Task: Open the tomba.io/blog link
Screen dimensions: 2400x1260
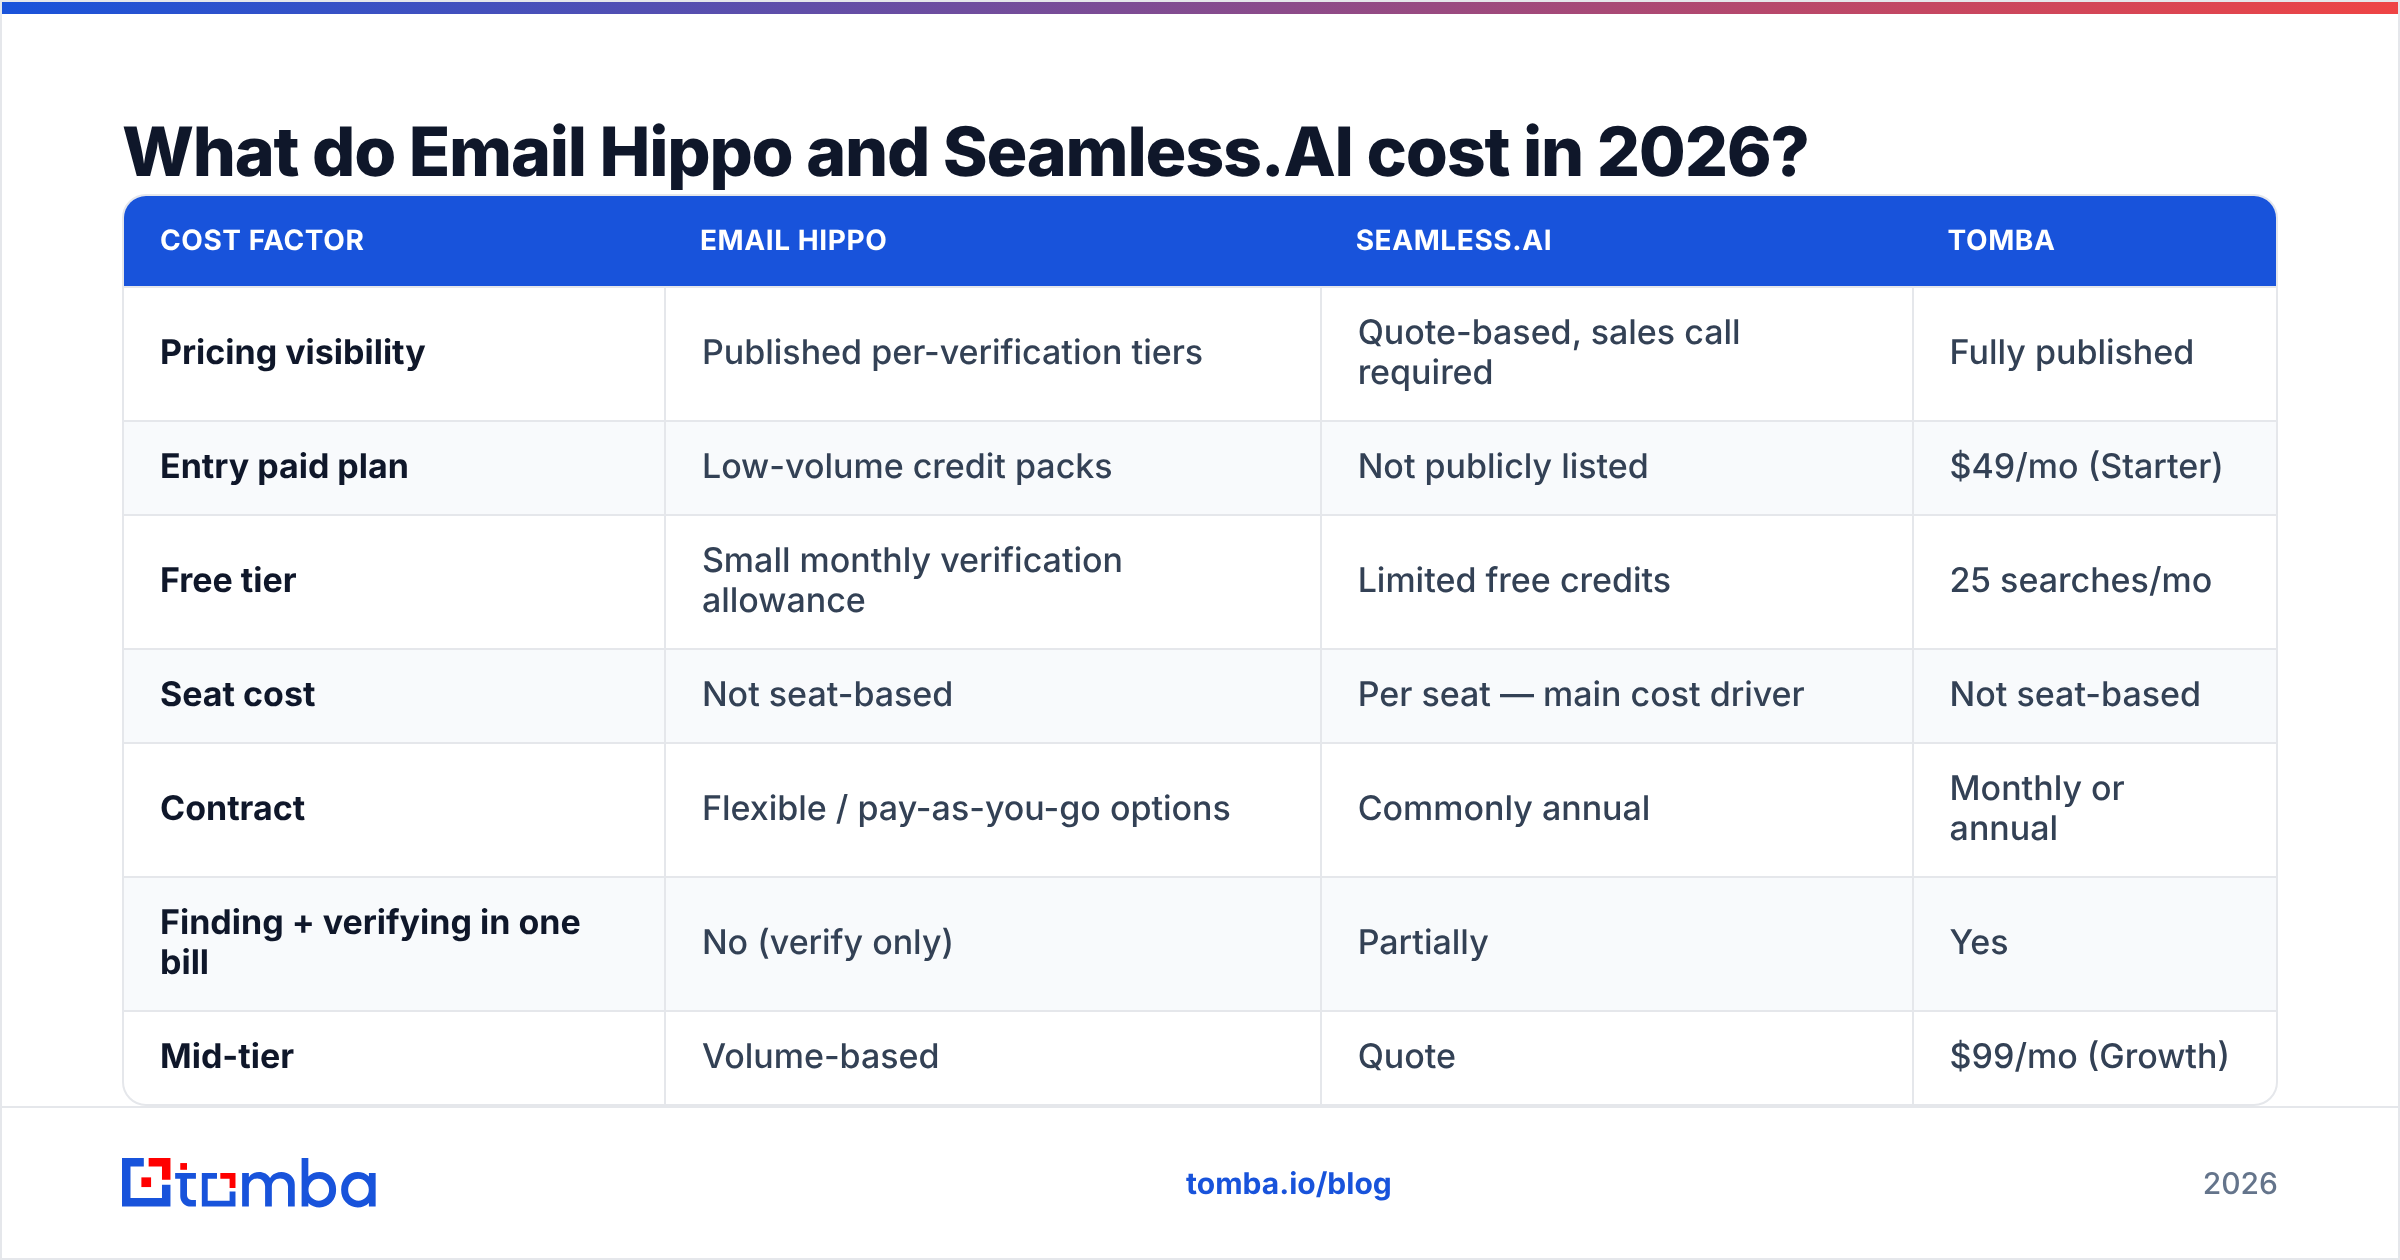Action: (1288, 1184)
